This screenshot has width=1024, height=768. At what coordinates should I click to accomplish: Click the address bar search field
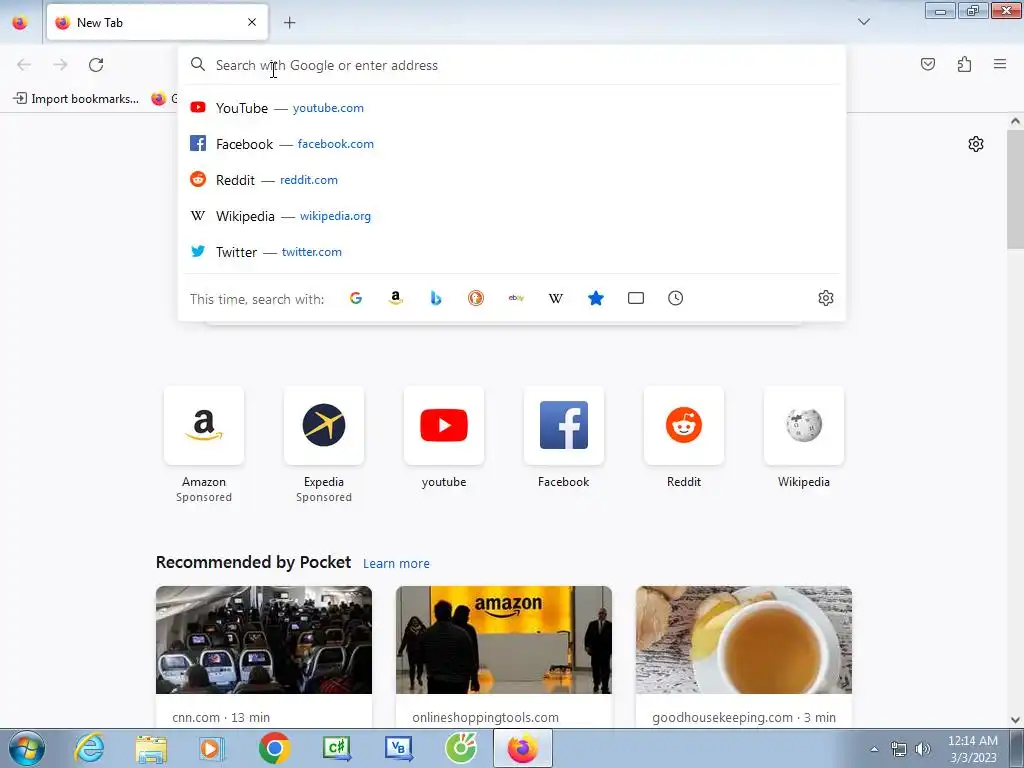[x=511, y=65]
